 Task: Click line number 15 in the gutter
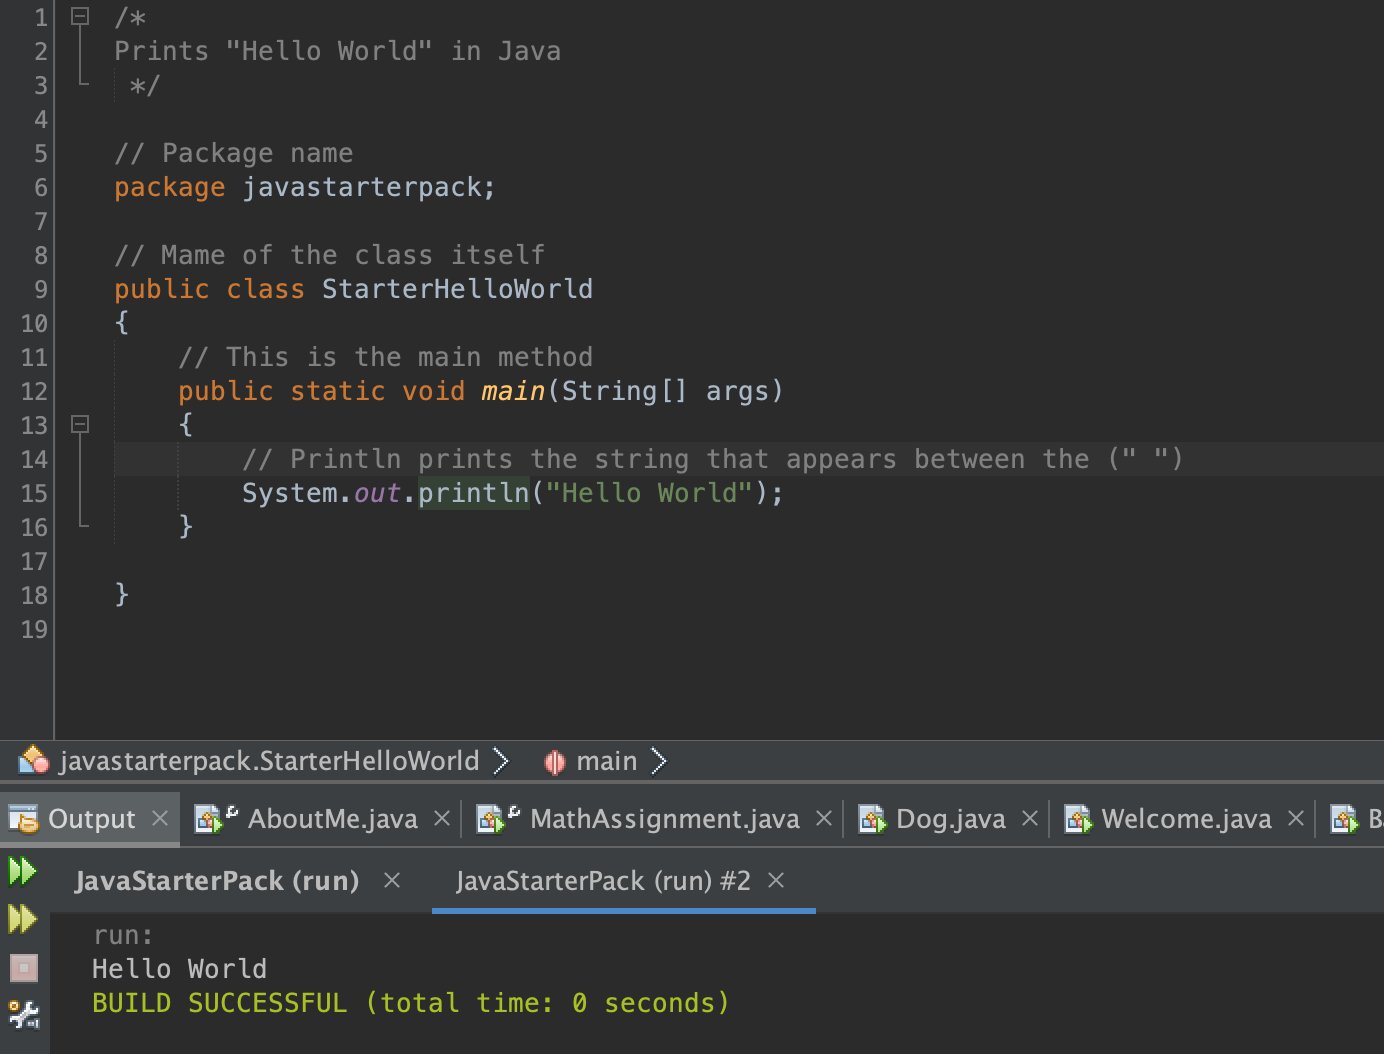[34, 493]
